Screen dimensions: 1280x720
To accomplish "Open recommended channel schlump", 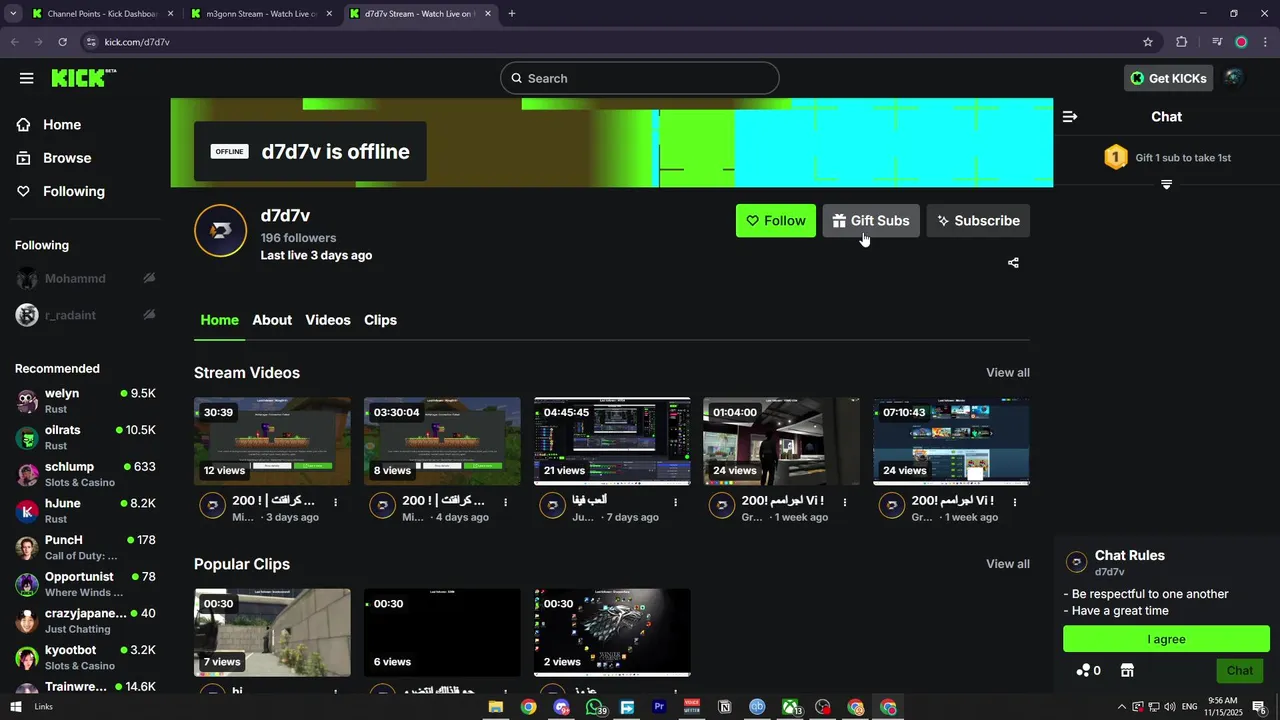I will [x=86, y=474].
